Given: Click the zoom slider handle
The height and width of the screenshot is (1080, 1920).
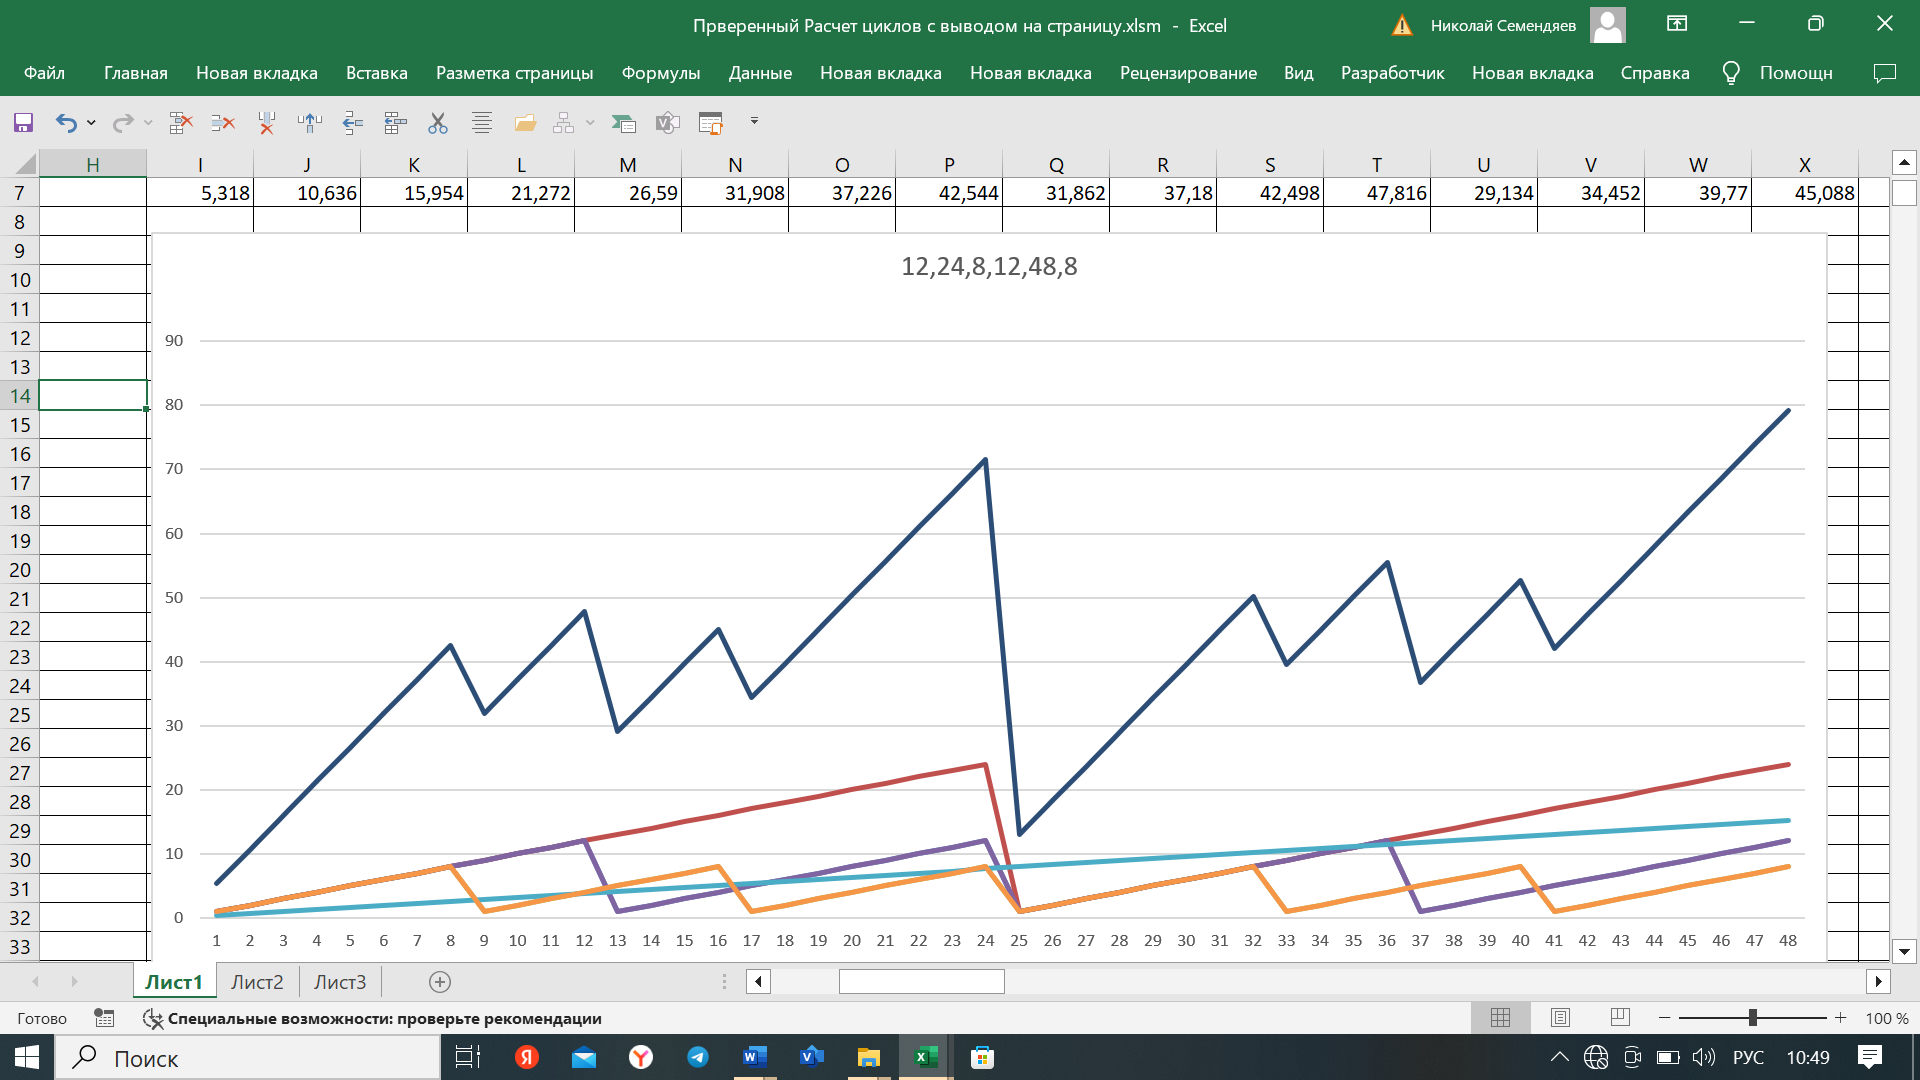Looking at the screenshot, I should (x=1752, y=1018).
